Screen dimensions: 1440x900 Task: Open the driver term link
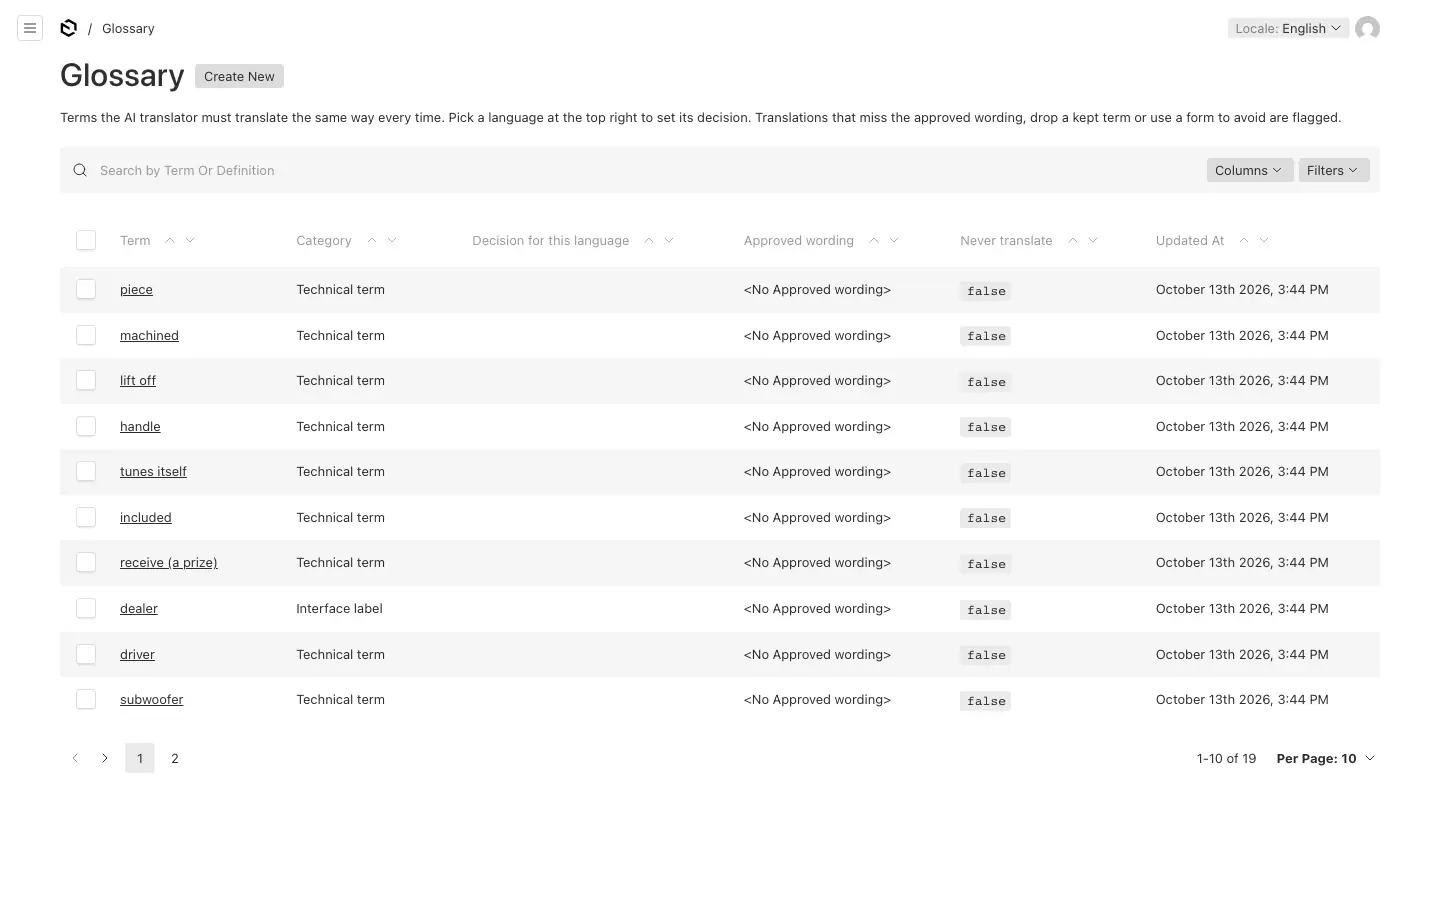[137, 654]
